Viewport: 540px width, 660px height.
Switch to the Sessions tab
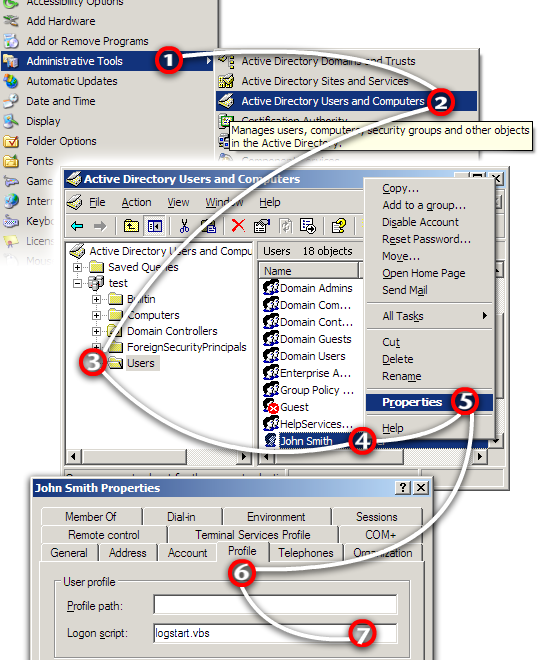click(377, 516)
